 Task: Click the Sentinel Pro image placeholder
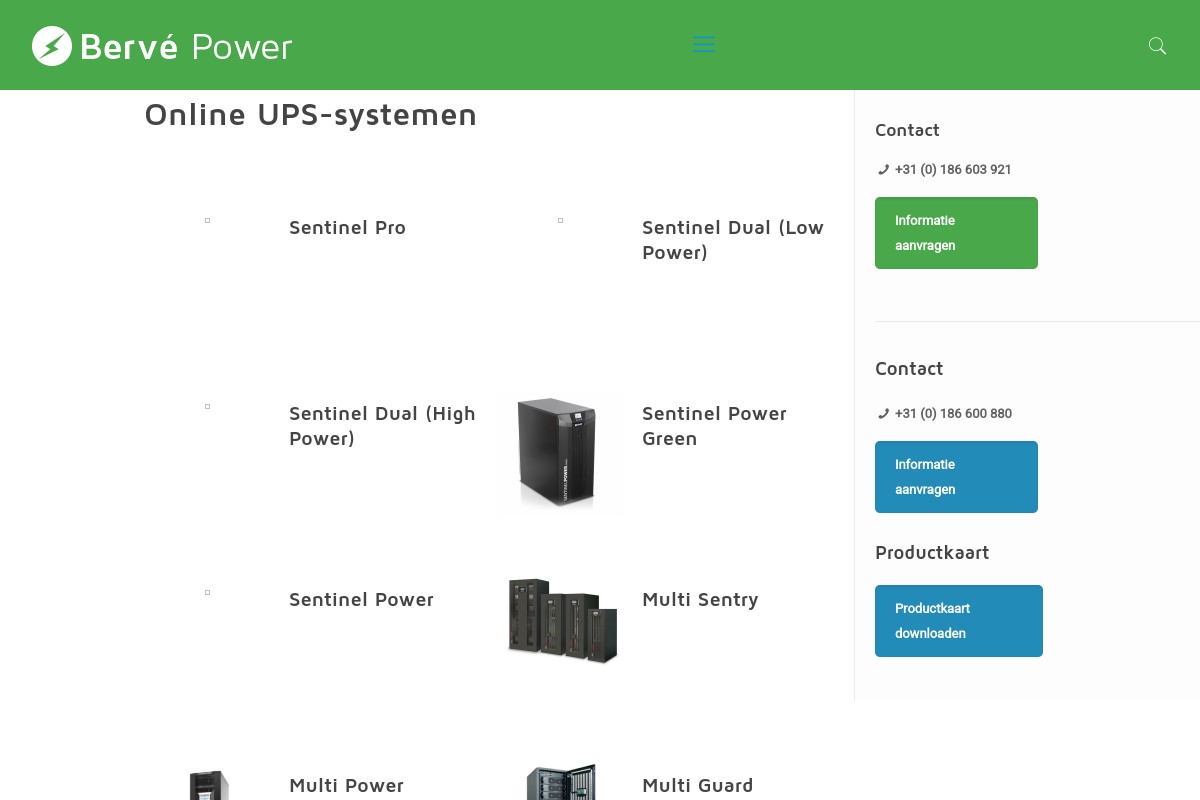(x=207, y=220)
